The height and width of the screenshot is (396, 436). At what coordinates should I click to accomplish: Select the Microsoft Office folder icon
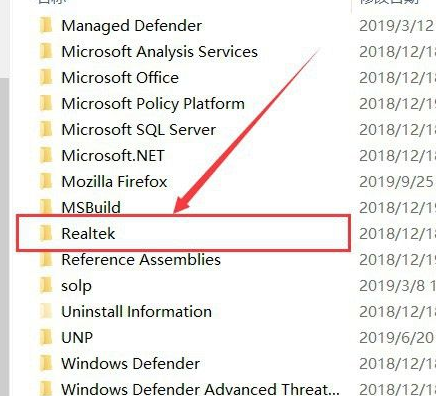46,77
